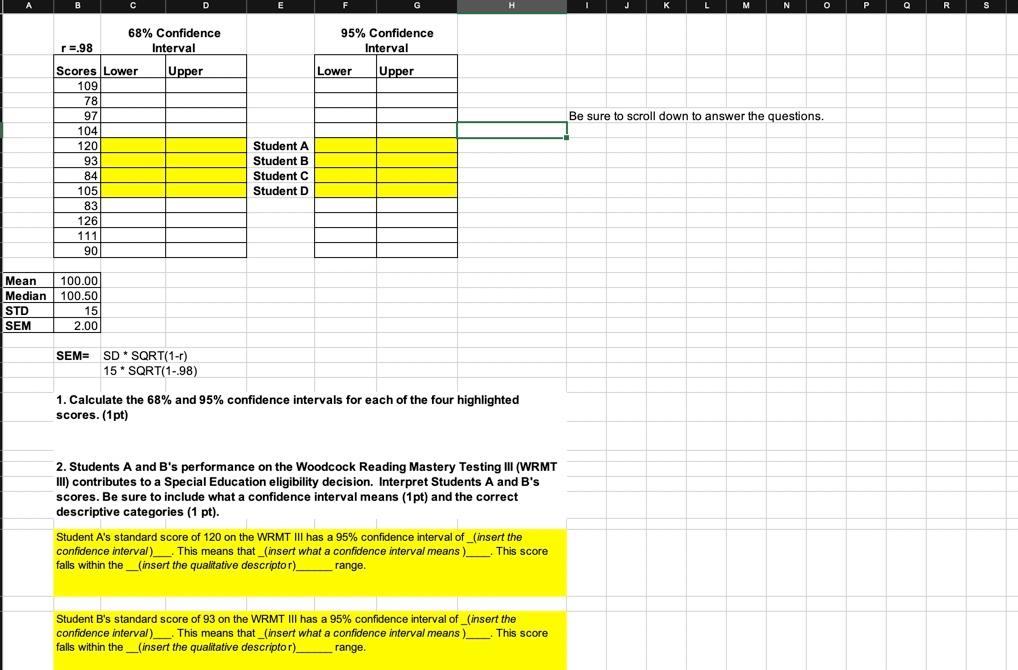Select the median value 100.50

tap(77, 295)
